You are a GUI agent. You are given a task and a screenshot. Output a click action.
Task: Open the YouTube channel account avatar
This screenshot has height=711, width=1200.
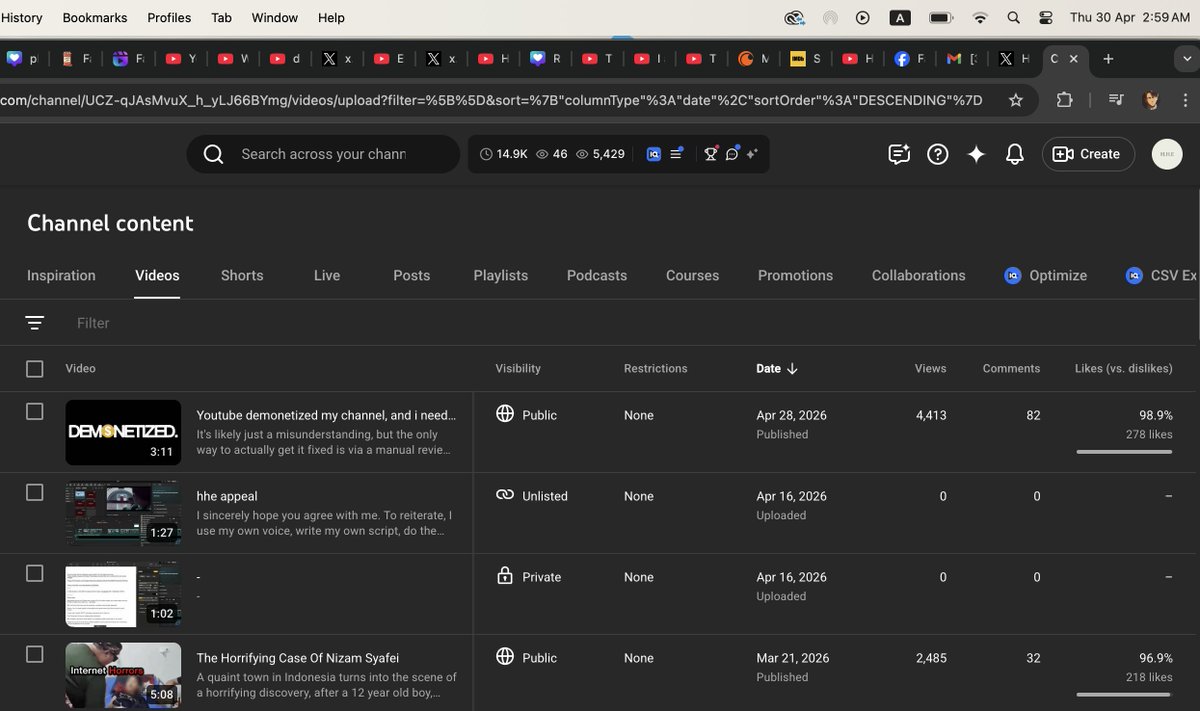[1167, 154]
